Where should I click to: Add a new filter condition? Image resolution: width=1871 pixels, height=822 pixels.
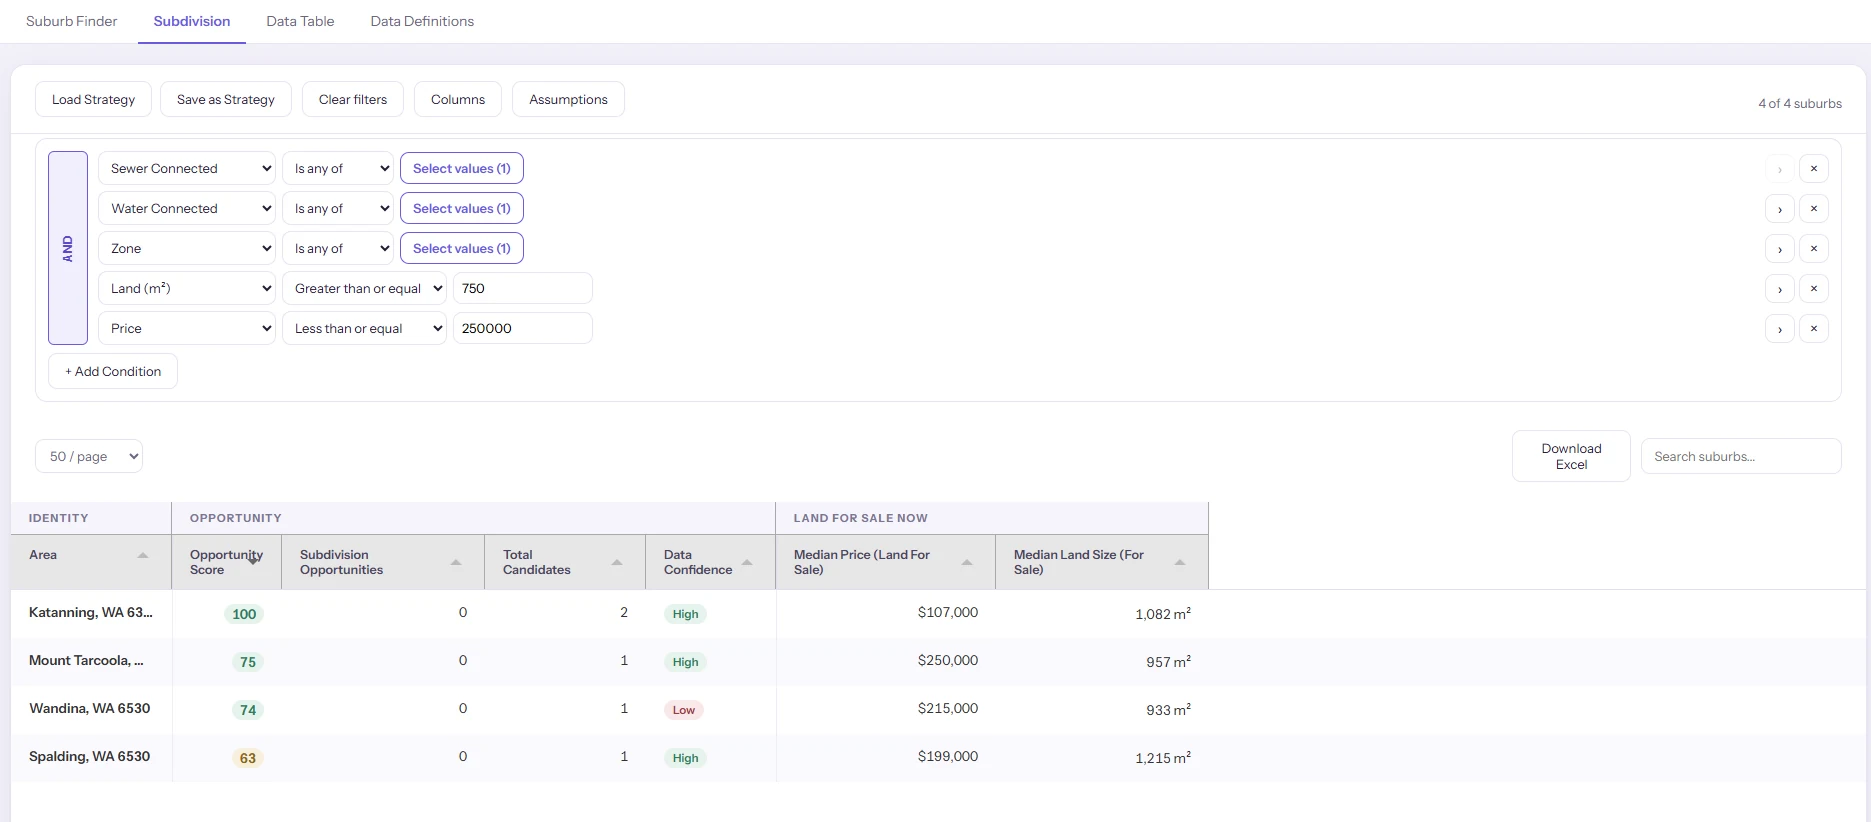pyautogui.click(x=113, y=371)
